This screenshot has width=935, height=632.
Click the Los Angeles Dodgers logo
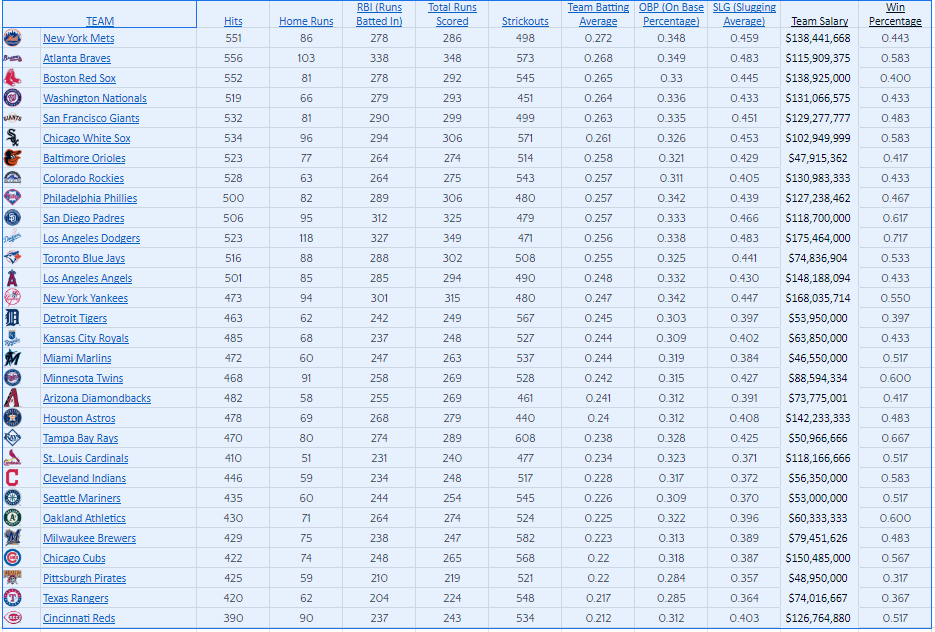tap(12, 238)
